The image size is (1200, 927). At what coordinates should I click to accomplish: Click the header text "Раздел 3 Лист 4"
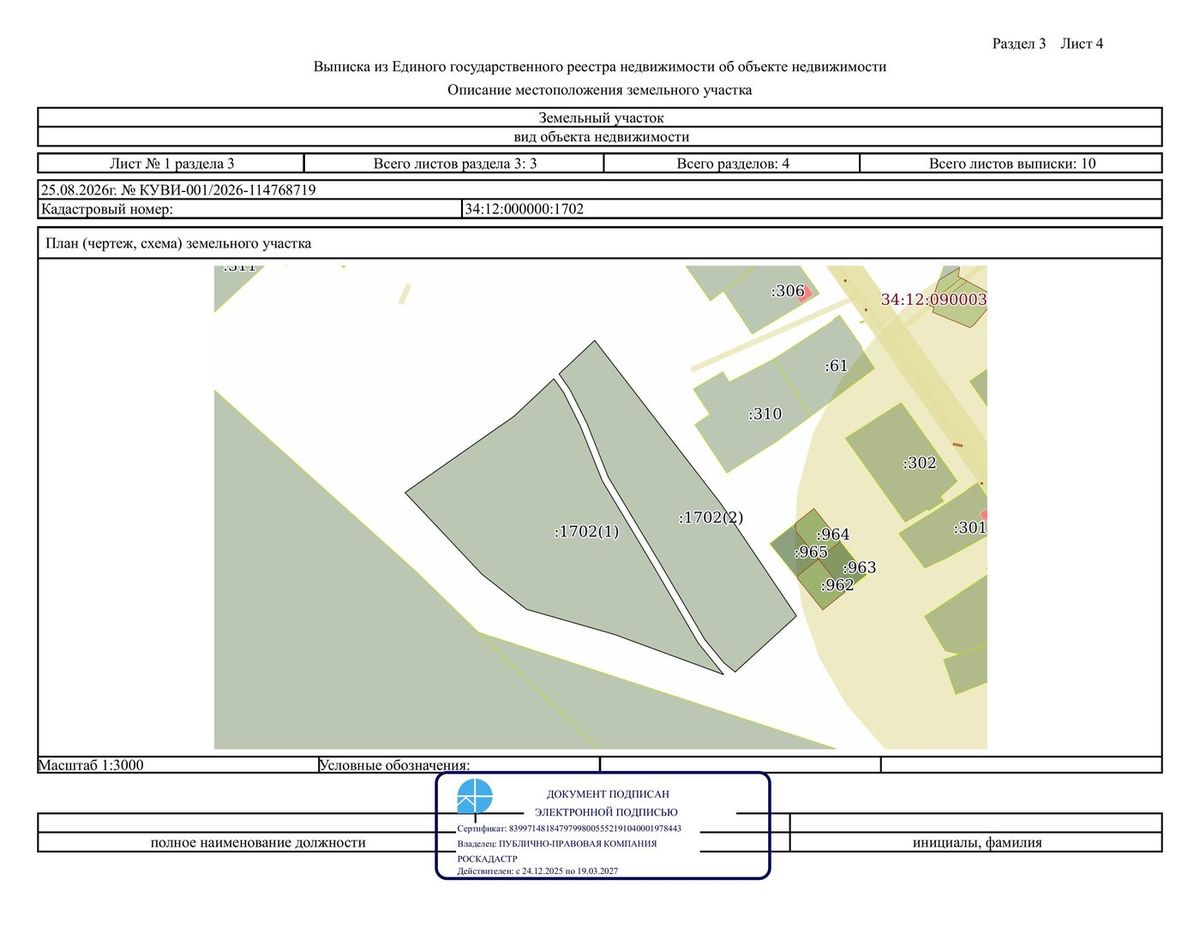(x=1047, y=44)
